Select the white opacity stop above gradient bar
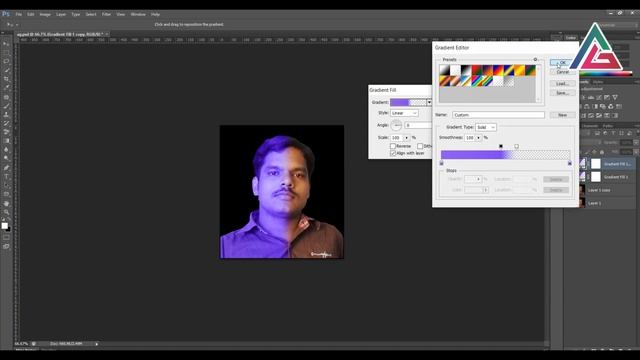The width and height of the screenshot is (640, 360). (516, 146)
